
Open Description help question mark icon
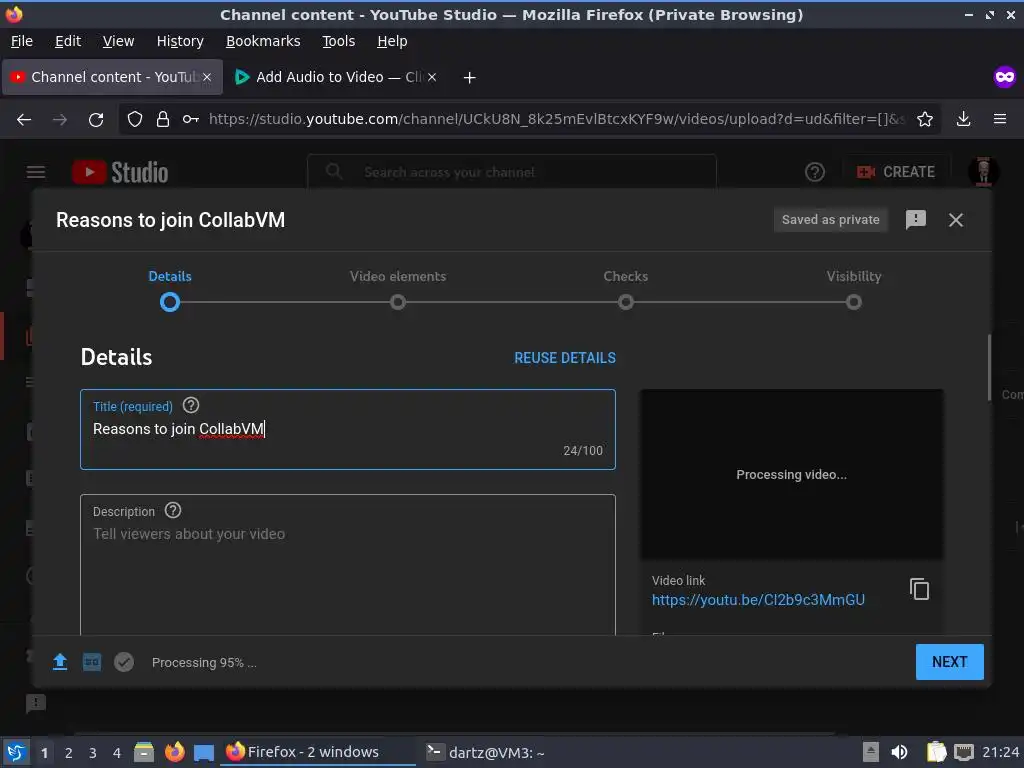point(172,511)
